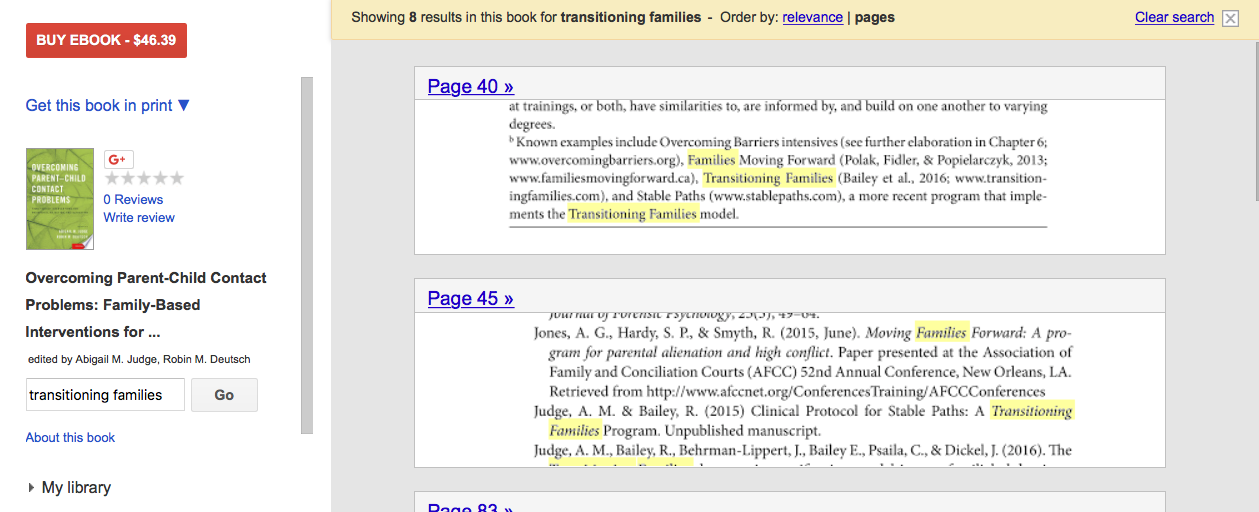1259x512 pixels.
Task: Focus the transitioning families search field
Action: (x=105, y=395)
